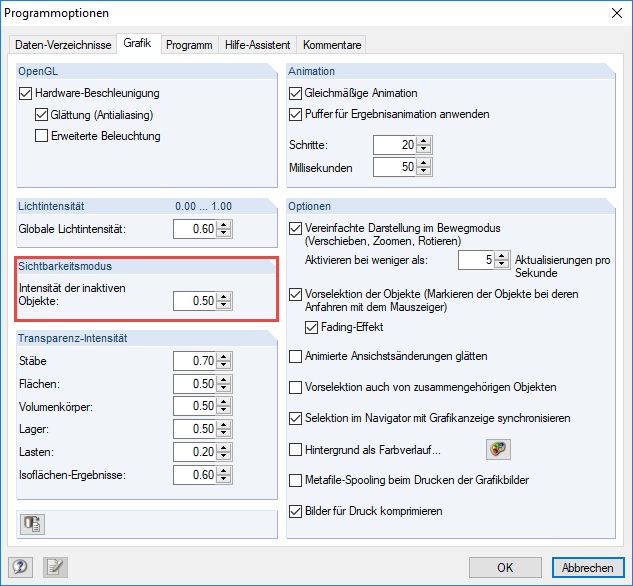The width and height of the screenshot is (633, 586).
Task: Switch to the Hilfe-Assistent tab
Action: [258, 45]
